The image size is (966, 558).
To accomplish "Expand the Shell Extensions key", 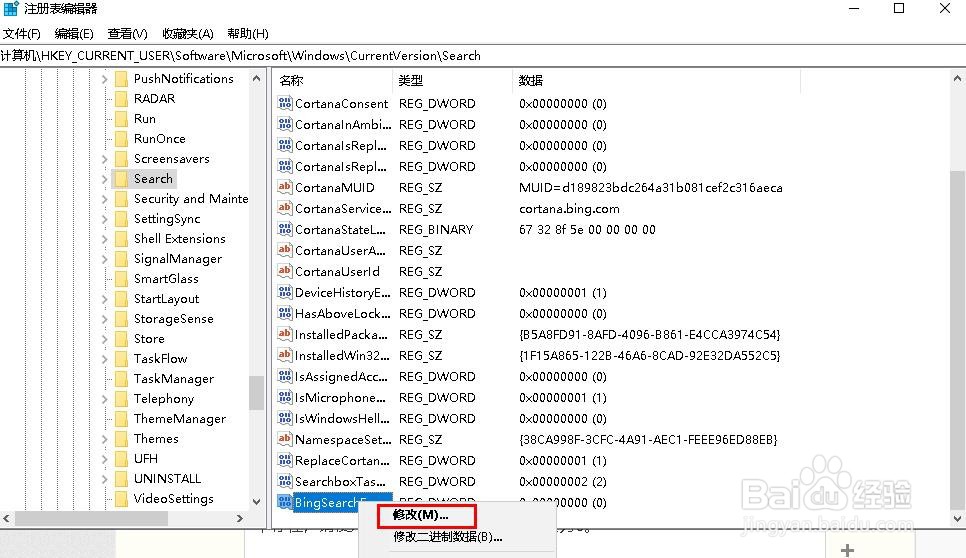I will point(104,238).
